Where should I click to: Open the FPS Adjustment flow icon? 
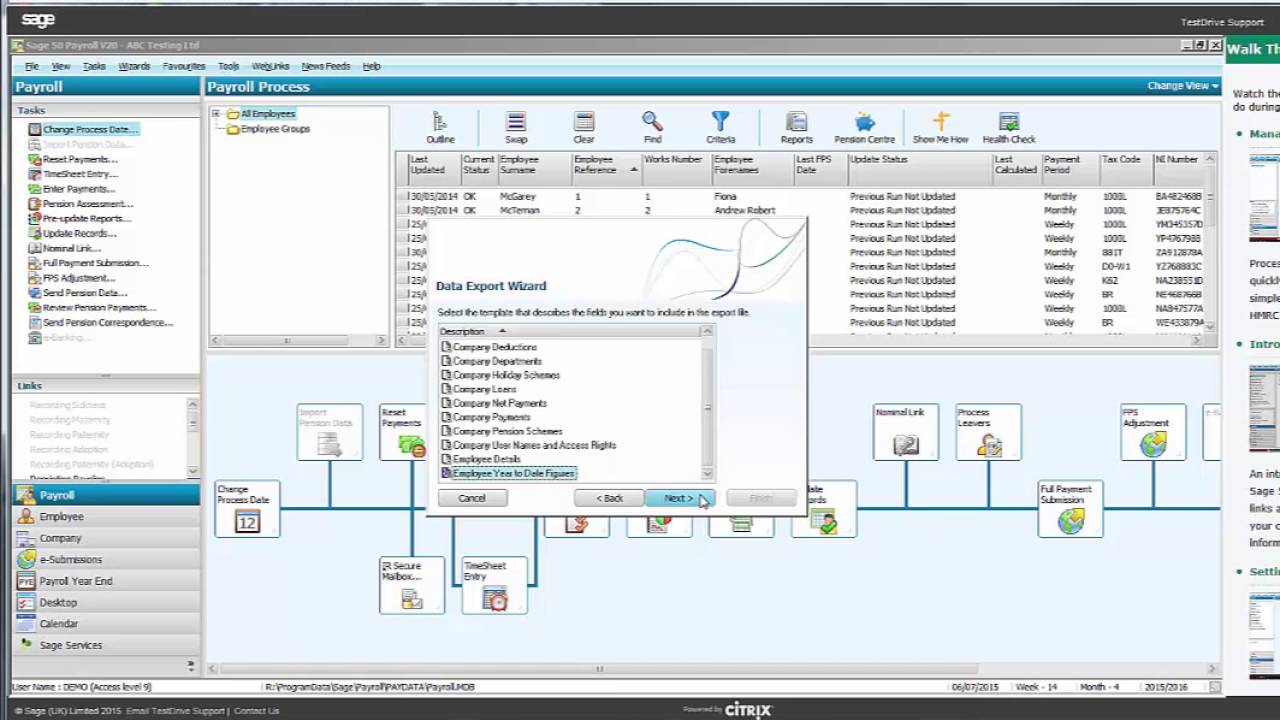pos(1153,432)
